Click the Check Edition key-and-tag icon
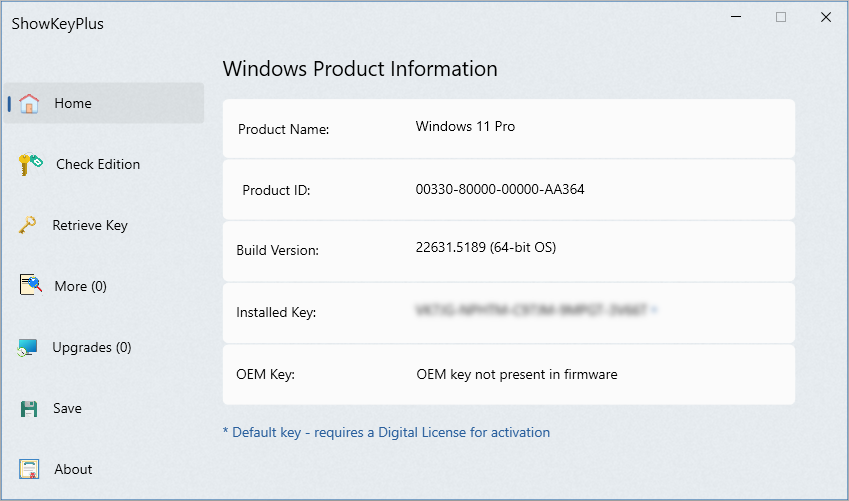Image resolution: width=849 pixels, height=501 pixels. (30, 164)
